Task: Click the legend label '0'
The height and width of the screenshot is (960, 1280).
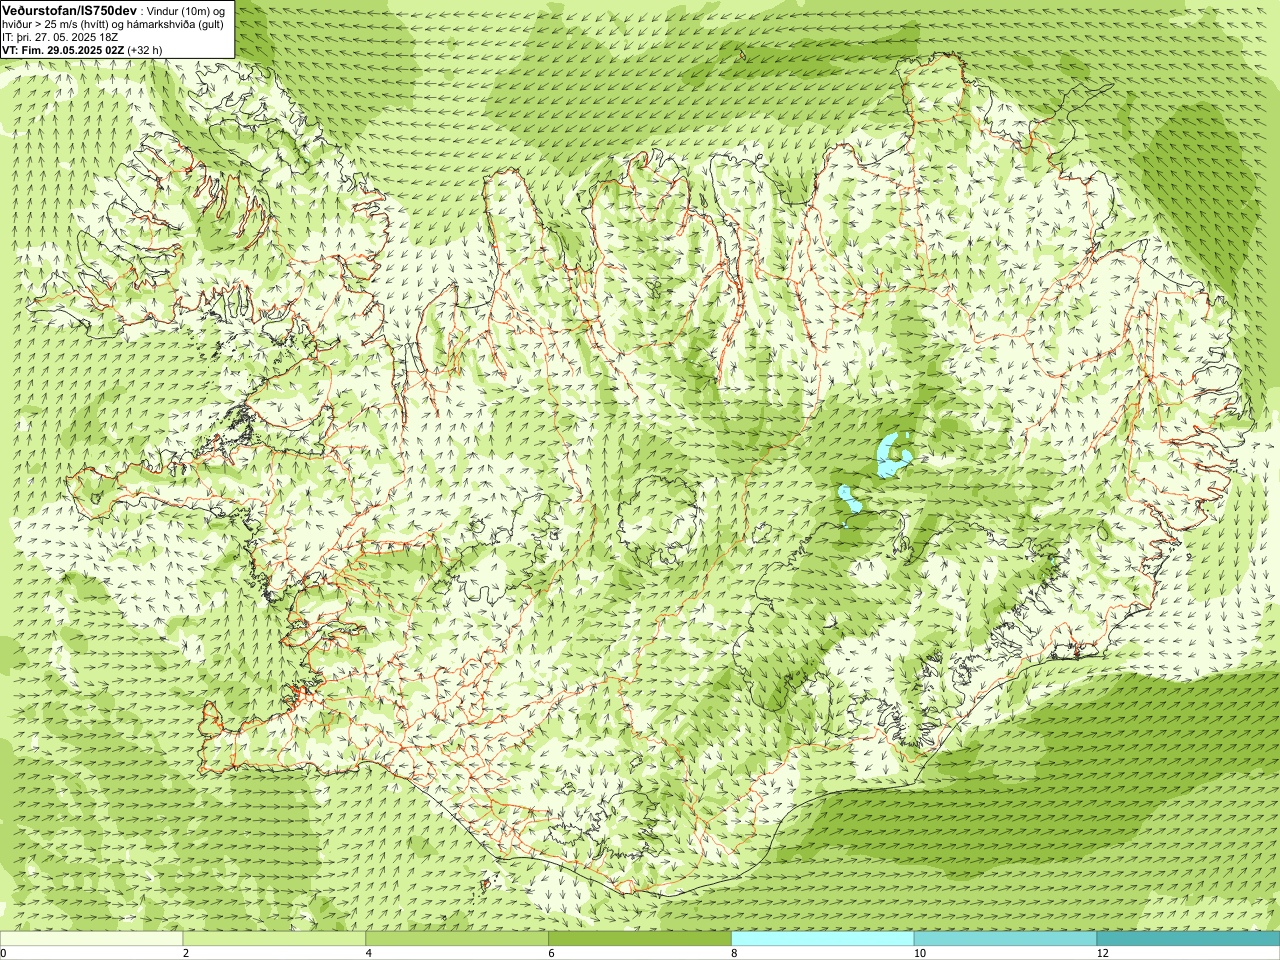Action: click(4, 953)
